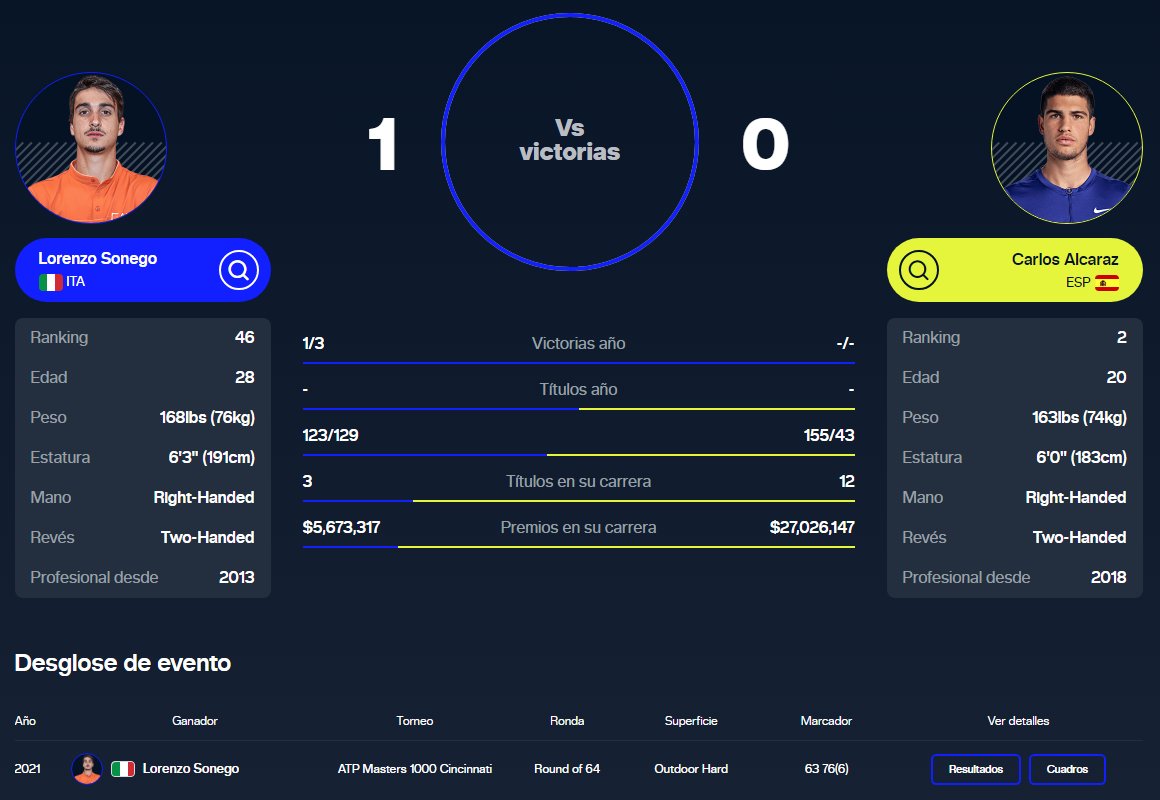1160x800 pixels.
Task: Click Lorenzo Sonego's name in the blue banner
Action: point(98,258)
